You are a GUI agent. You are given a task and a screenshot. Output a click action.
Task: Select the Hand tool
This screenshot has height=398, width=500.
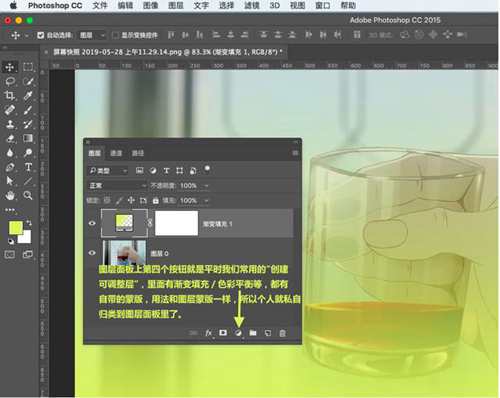(x=10, y=195)
